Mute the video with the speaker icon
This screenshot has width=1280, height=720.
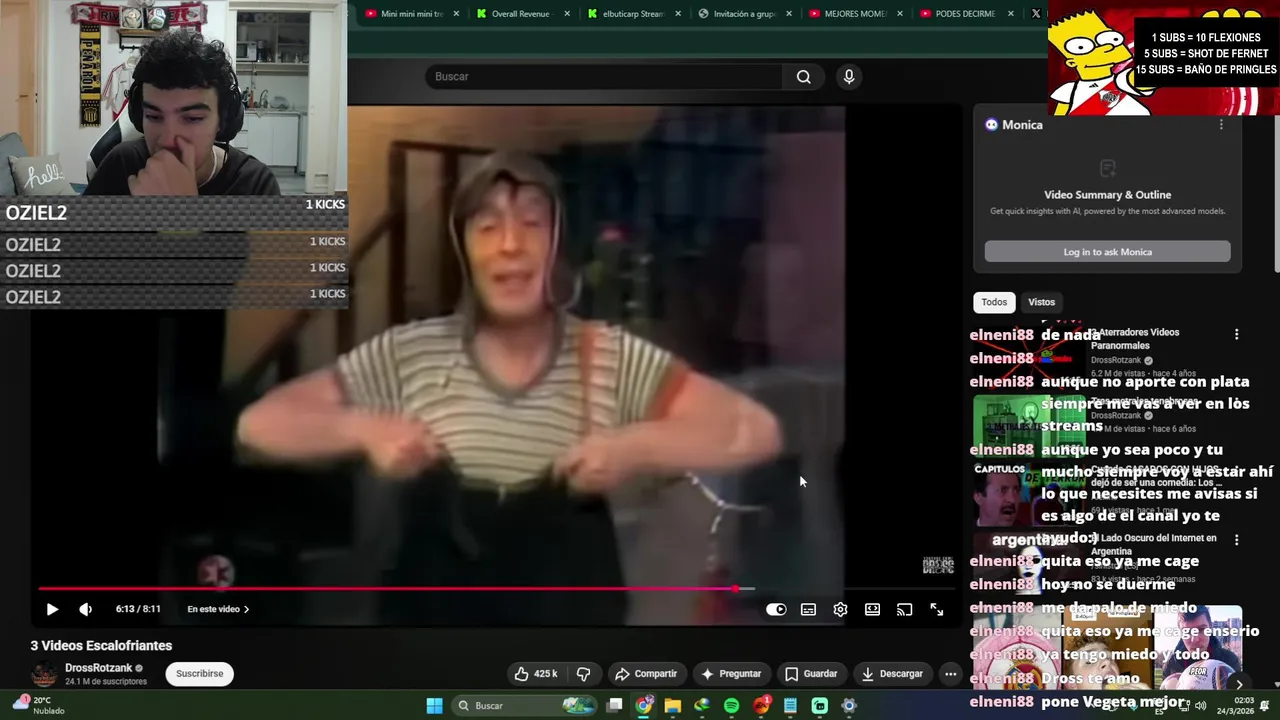[85, 609]
